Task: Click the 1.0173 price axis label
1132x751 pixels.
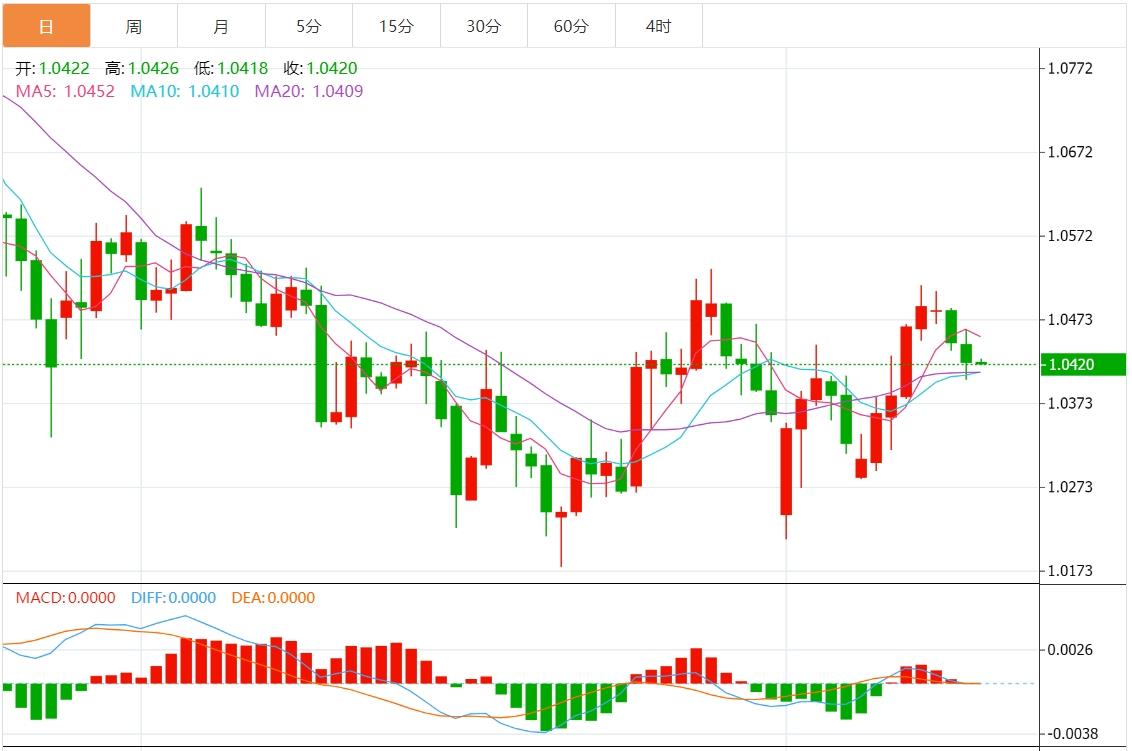Action: coord(1071,570)
